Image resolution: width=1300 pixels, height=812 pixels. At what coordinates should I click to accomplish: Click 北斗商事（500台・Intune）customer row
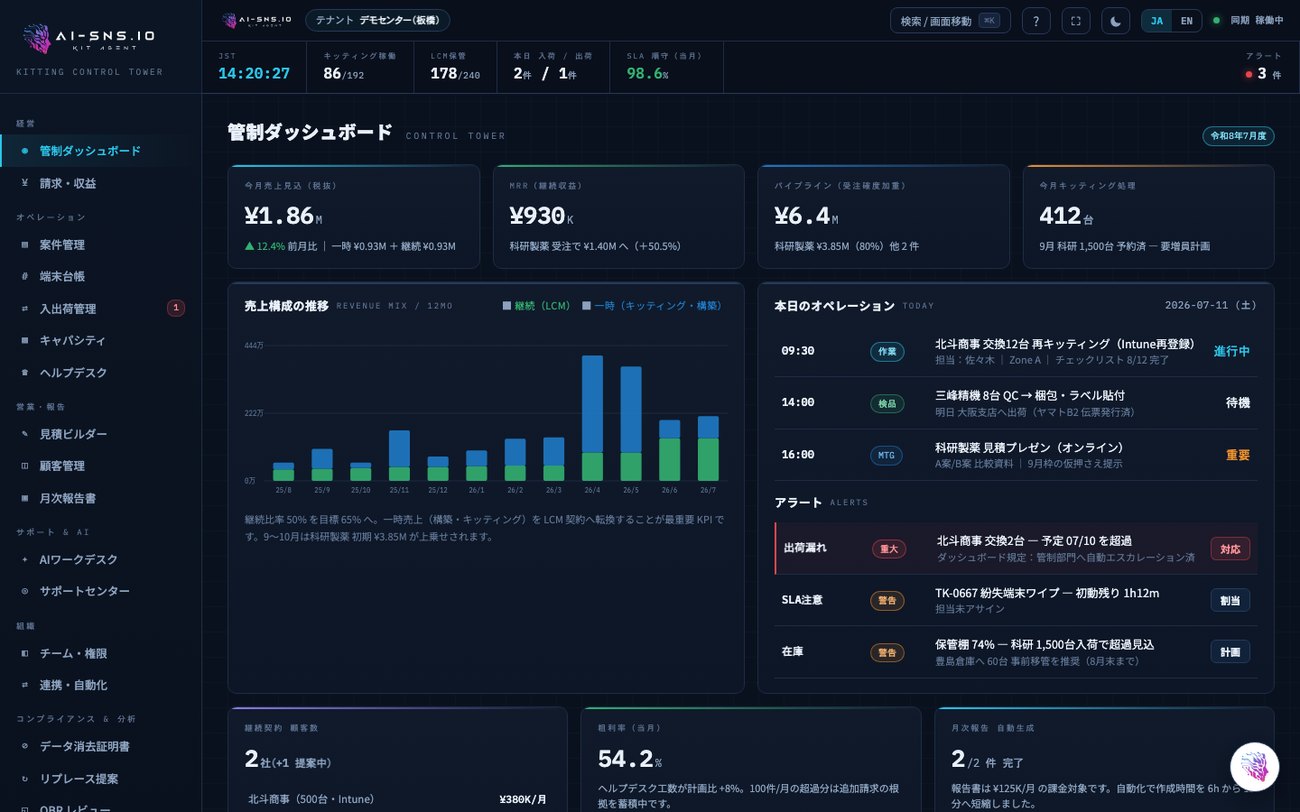click(x=397, y=799)
